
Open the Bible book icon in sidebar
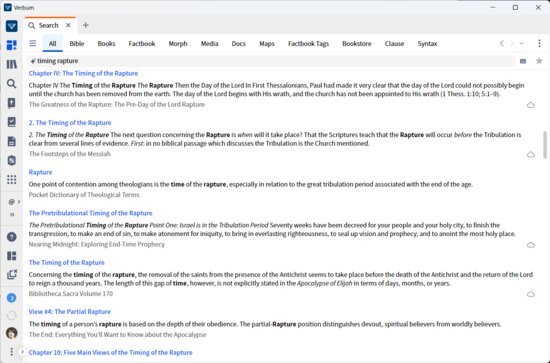12,103
